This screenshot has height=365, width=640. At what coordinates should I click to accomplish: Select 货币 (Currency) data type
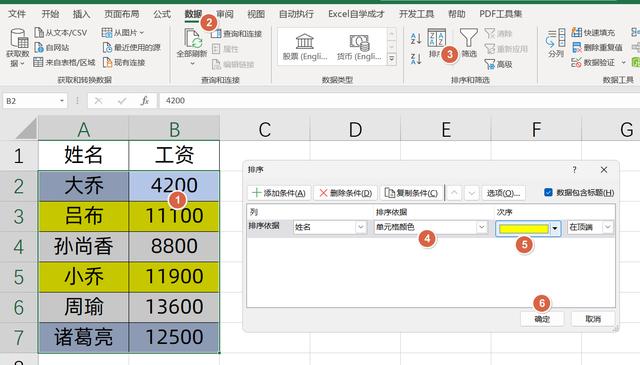click(359, 48)
